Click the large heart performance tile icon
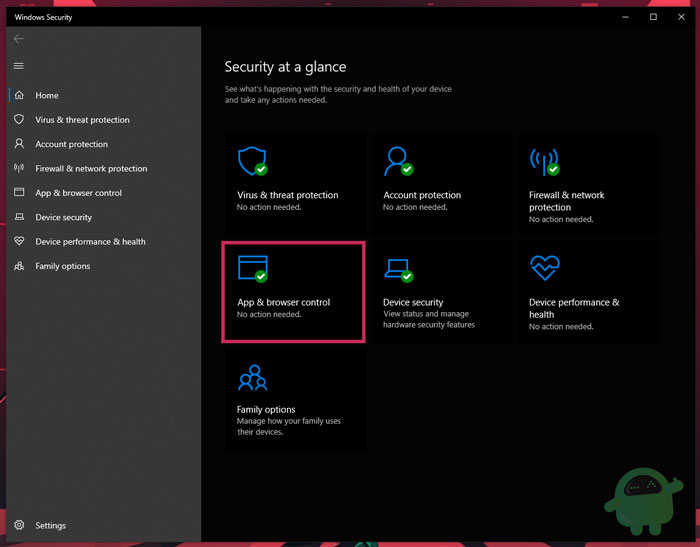The image size is (700, 547). click(545, 267)
